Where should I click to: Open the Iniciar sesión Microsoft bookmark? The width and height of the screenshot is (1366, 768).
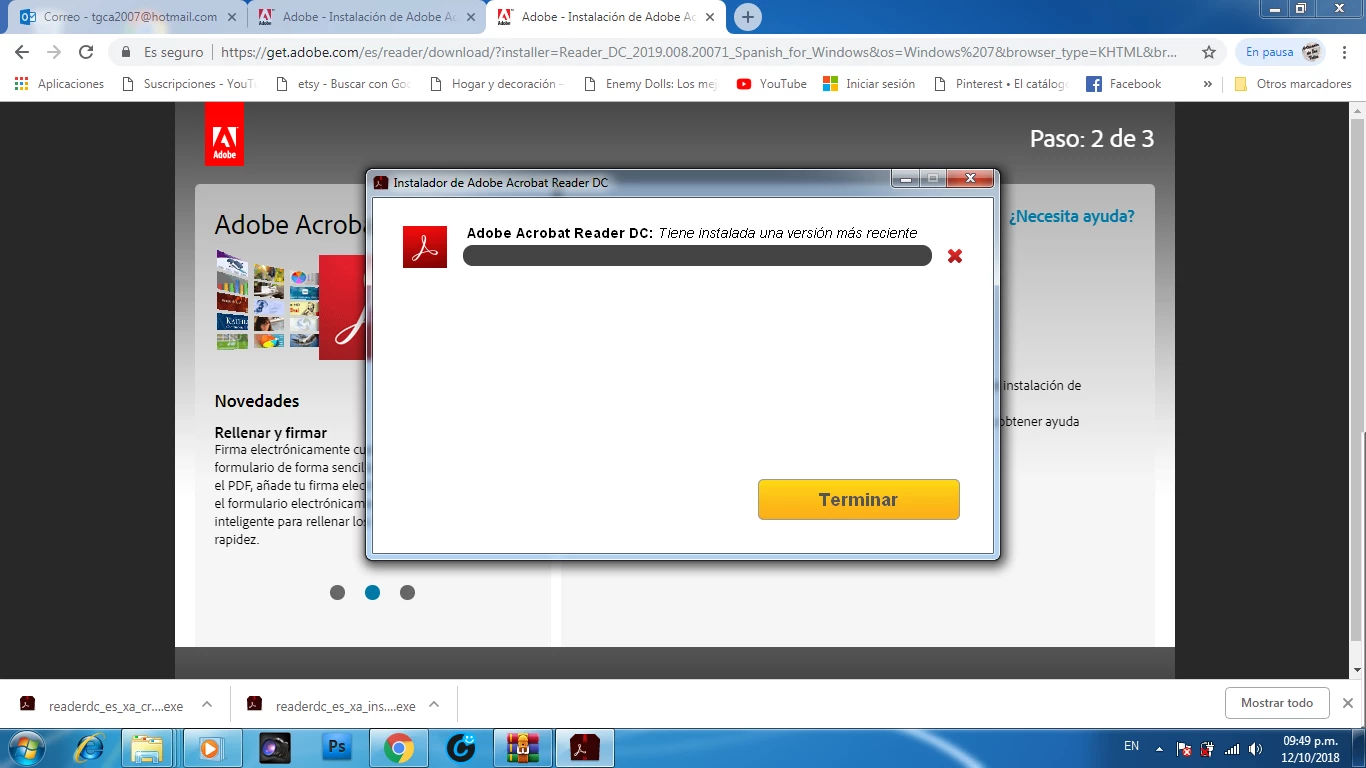869,84
